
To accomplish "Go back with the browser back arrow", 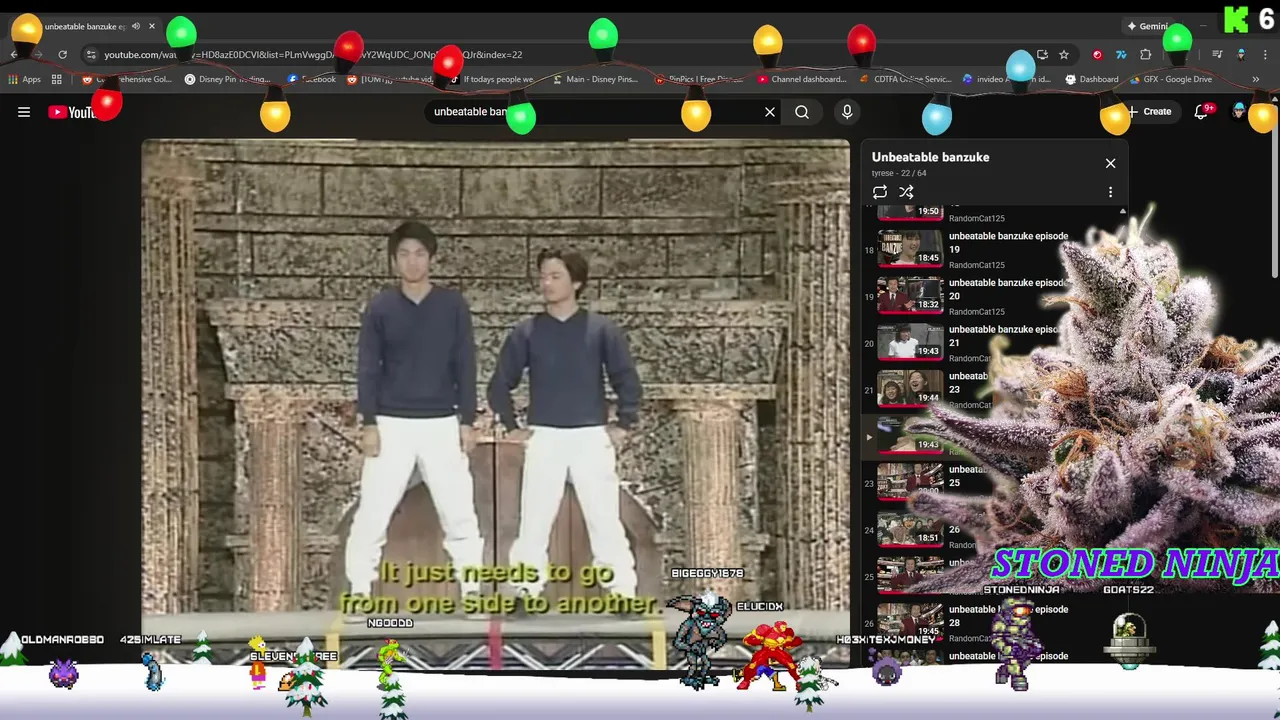I will pyautogui.click(x=14, y=55).
